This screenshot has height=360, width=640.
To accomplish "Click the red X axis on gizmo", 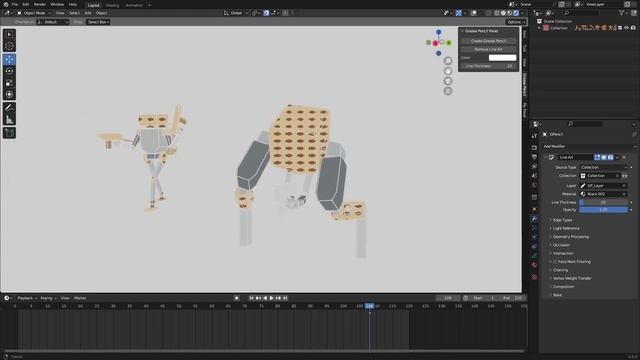I will [x=436, y=43].
